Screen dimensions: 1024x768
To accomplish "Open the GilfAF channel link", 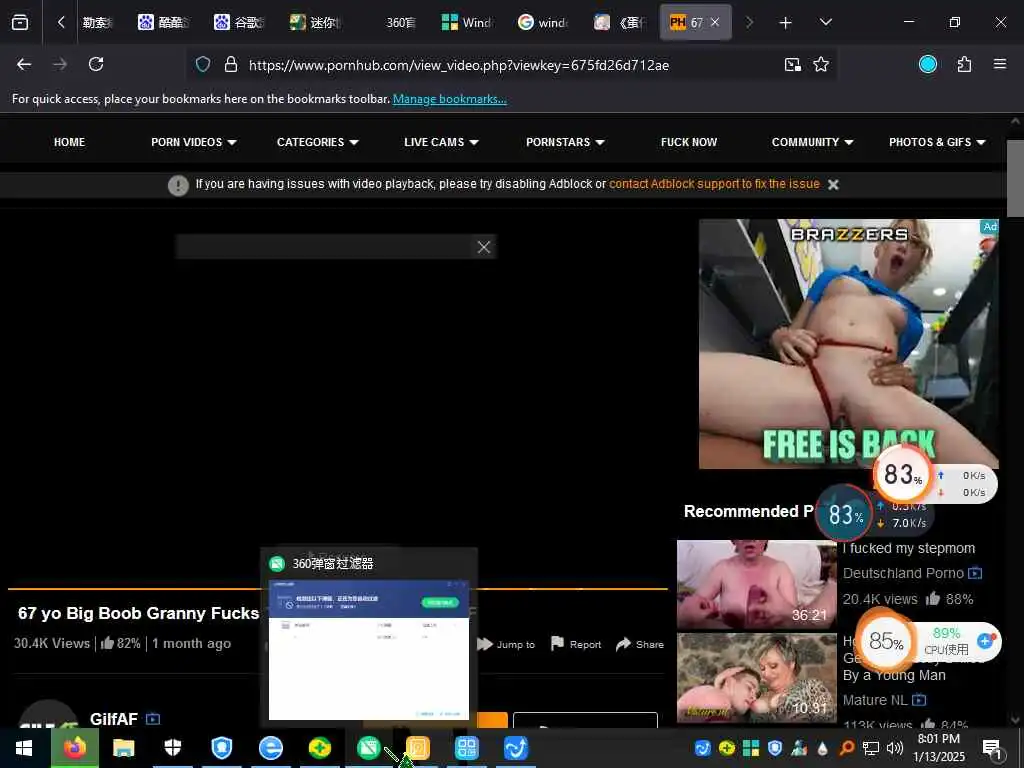I will pyautogui.click(x=114, y=719).
